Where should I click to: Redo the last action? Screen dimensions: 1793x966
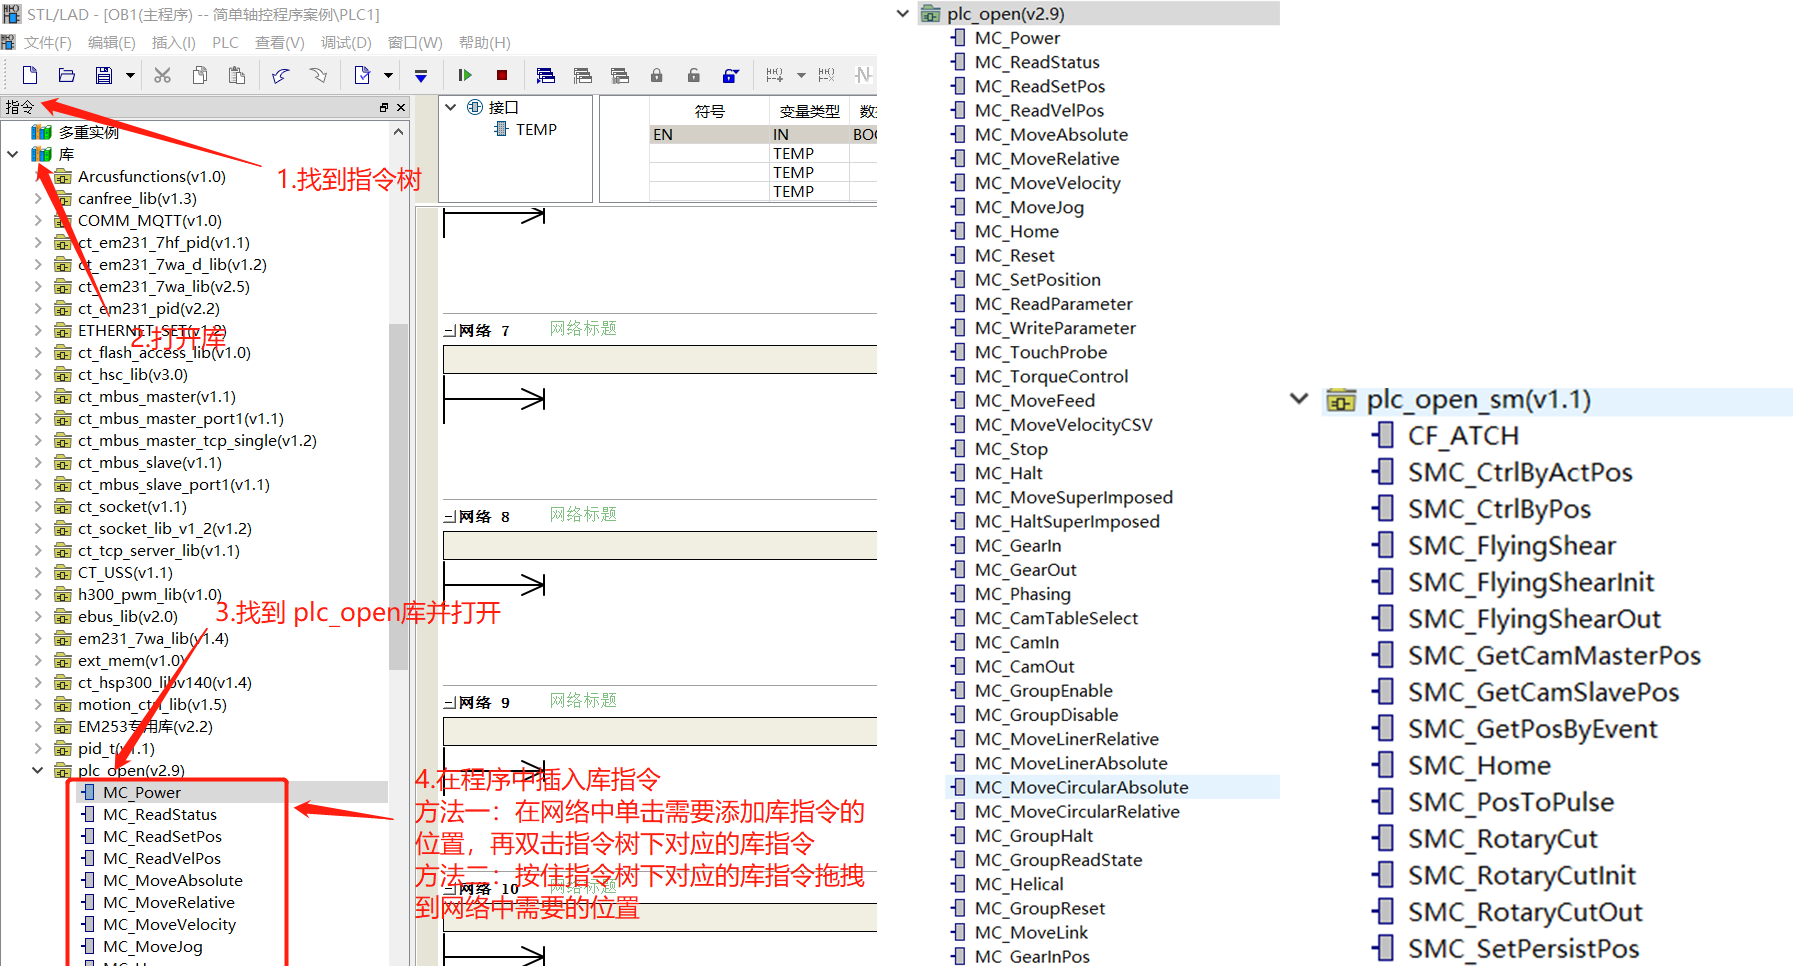[317, 75]
